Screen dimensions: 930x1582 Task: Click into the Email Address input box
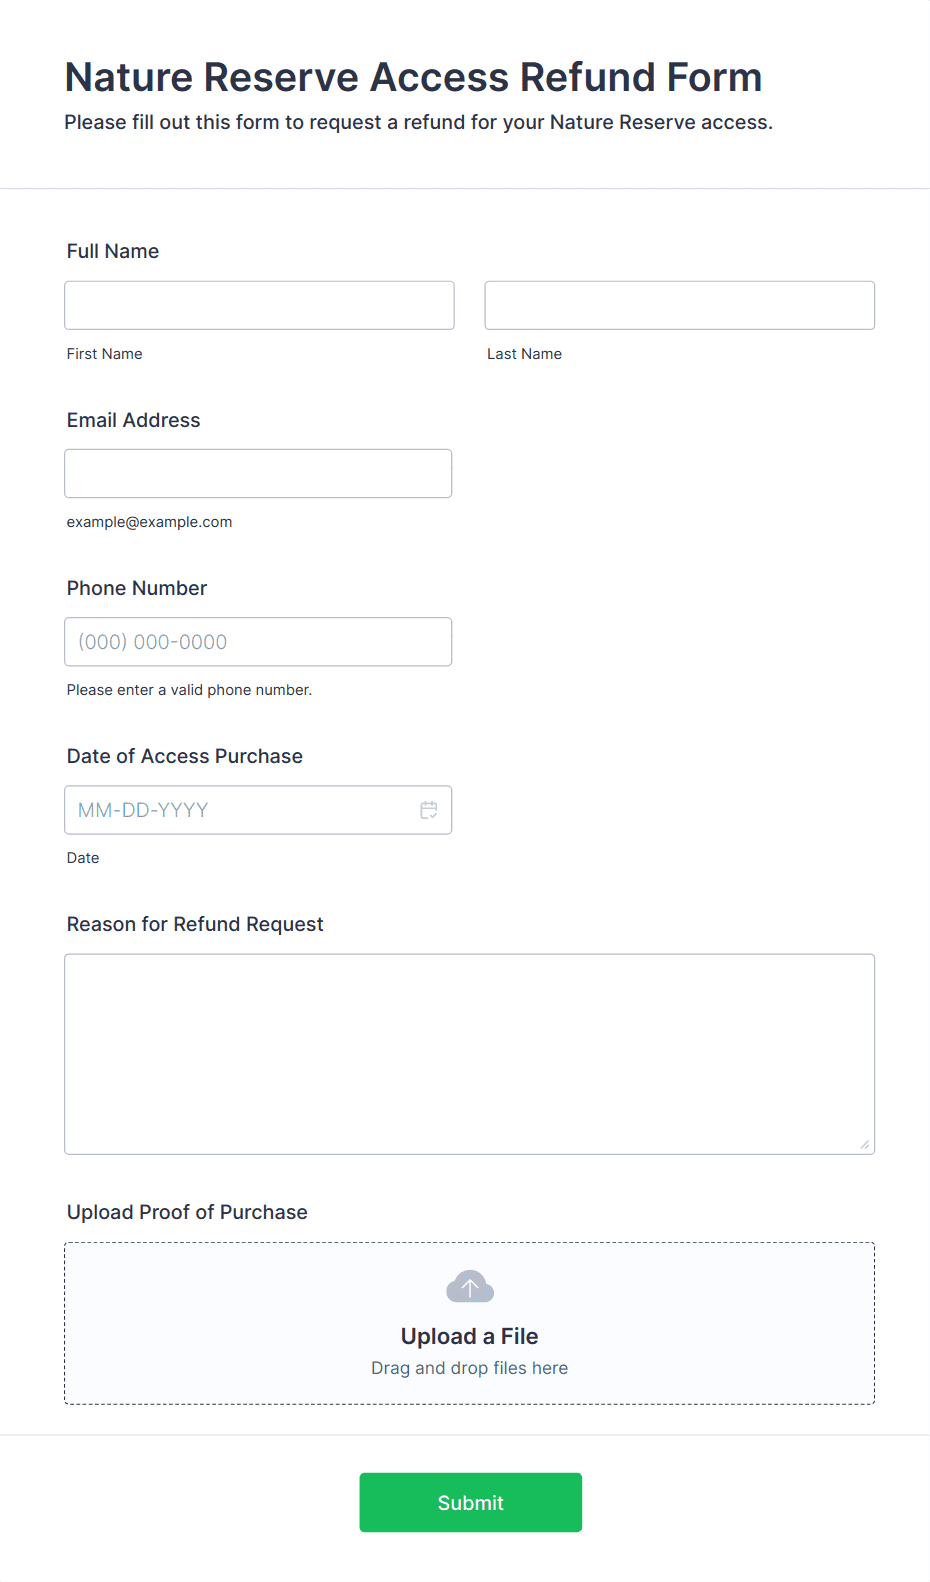[258, 473]
